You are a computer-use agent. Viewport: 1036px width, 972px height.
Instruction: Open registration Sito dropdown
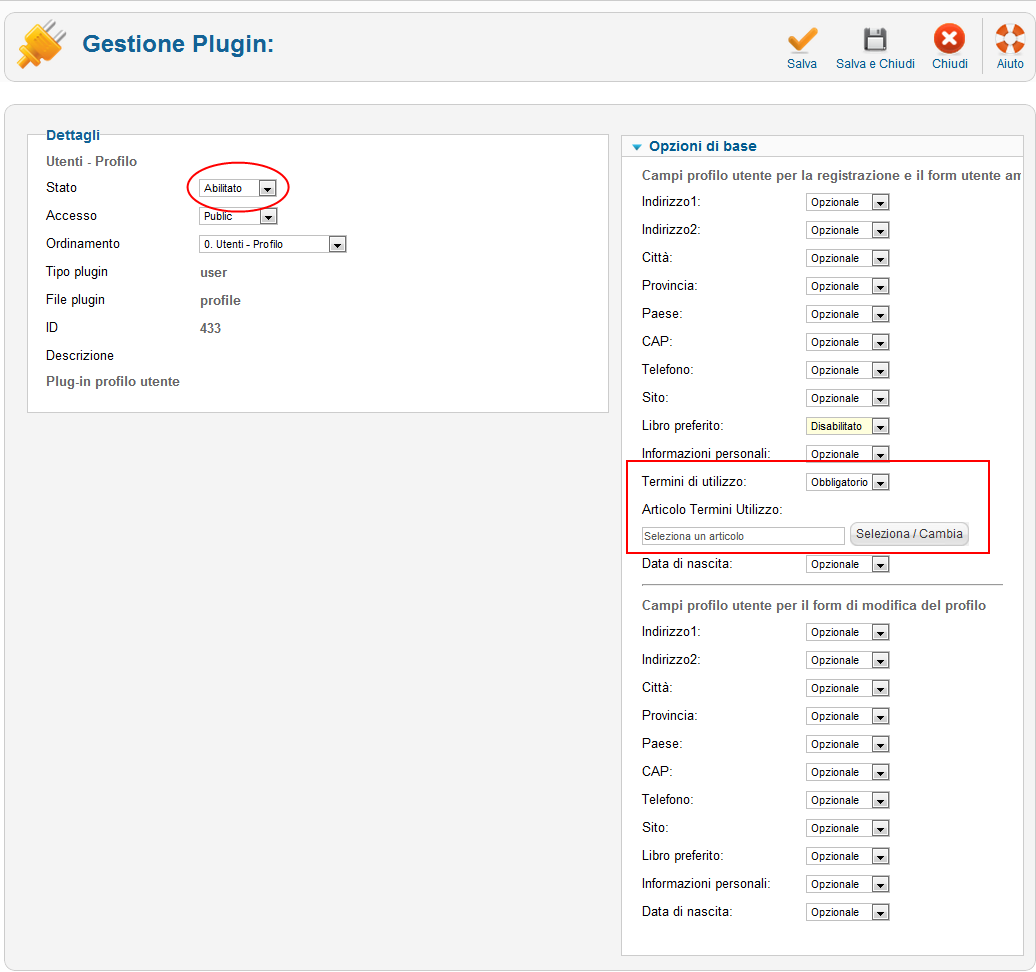[x=847, y=398]
